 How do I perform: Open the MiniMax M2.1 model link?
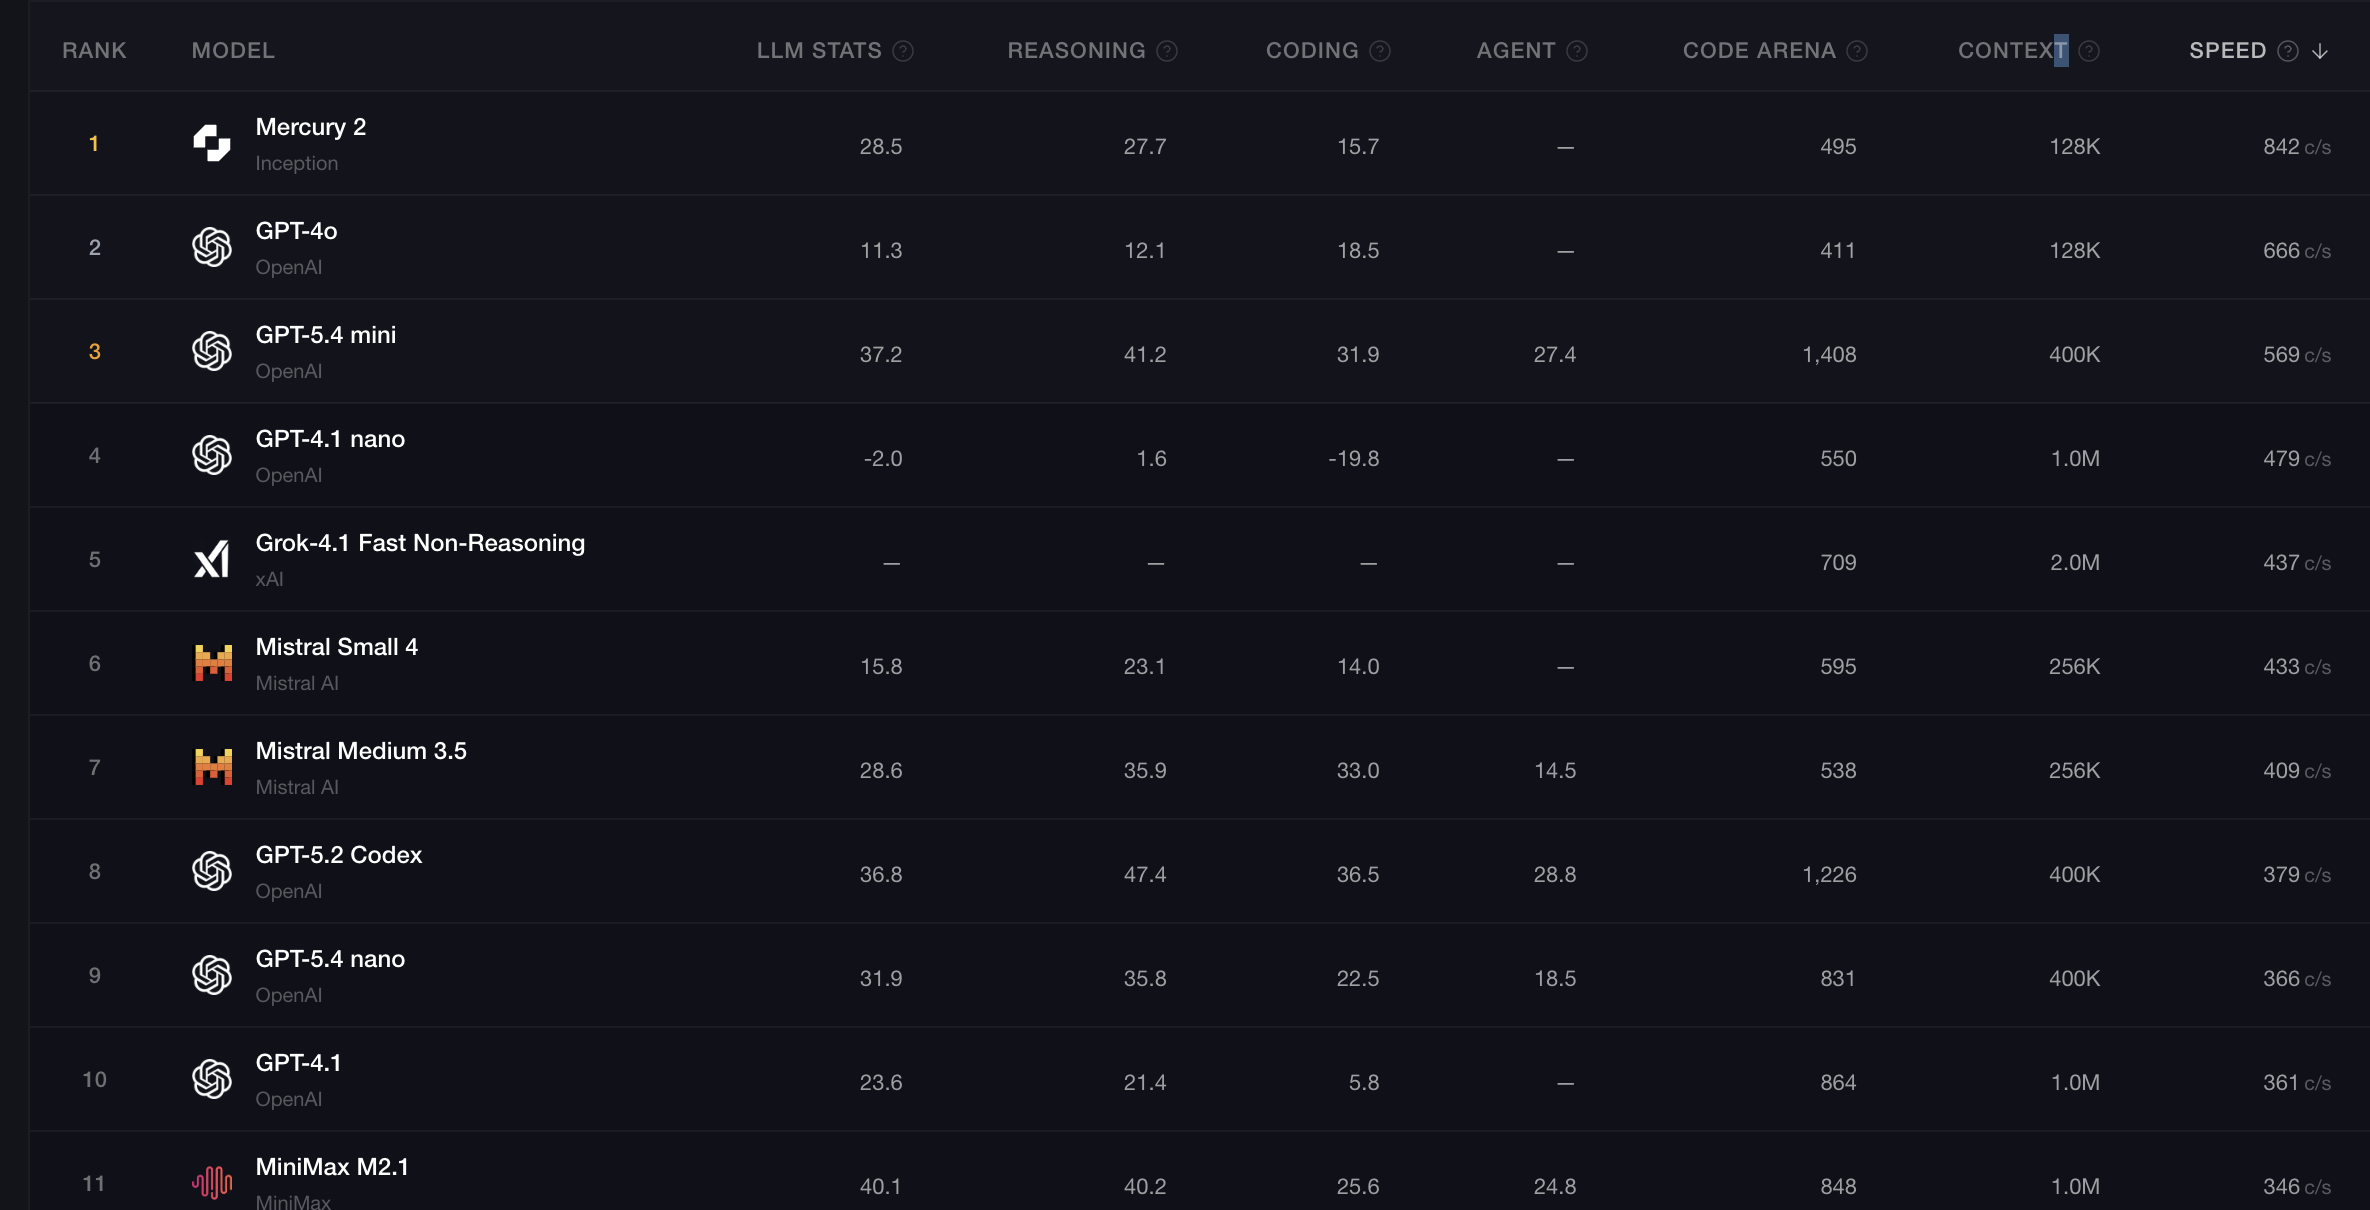(332, 1167)
